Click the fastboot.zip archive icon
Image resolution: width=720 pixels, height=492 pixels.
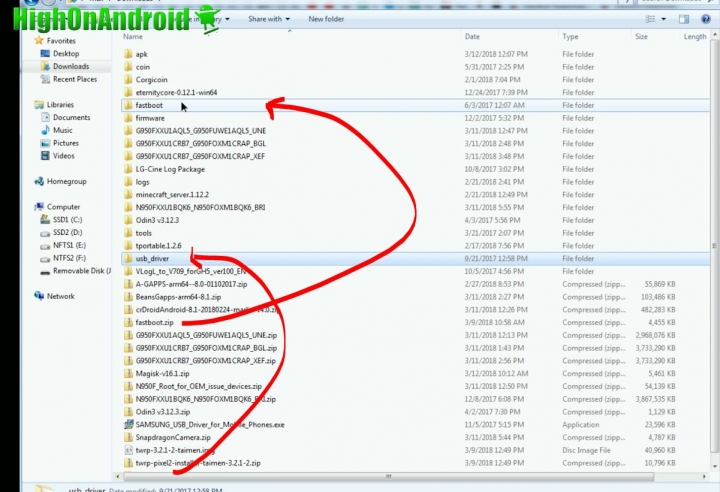tap(129, 322)
